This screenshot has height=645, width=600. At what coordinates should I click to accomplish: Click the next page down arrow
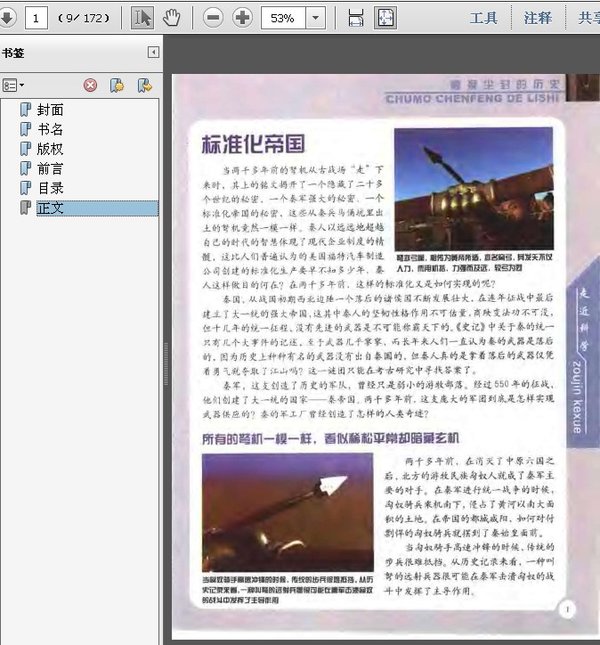[x=6, y=18]
